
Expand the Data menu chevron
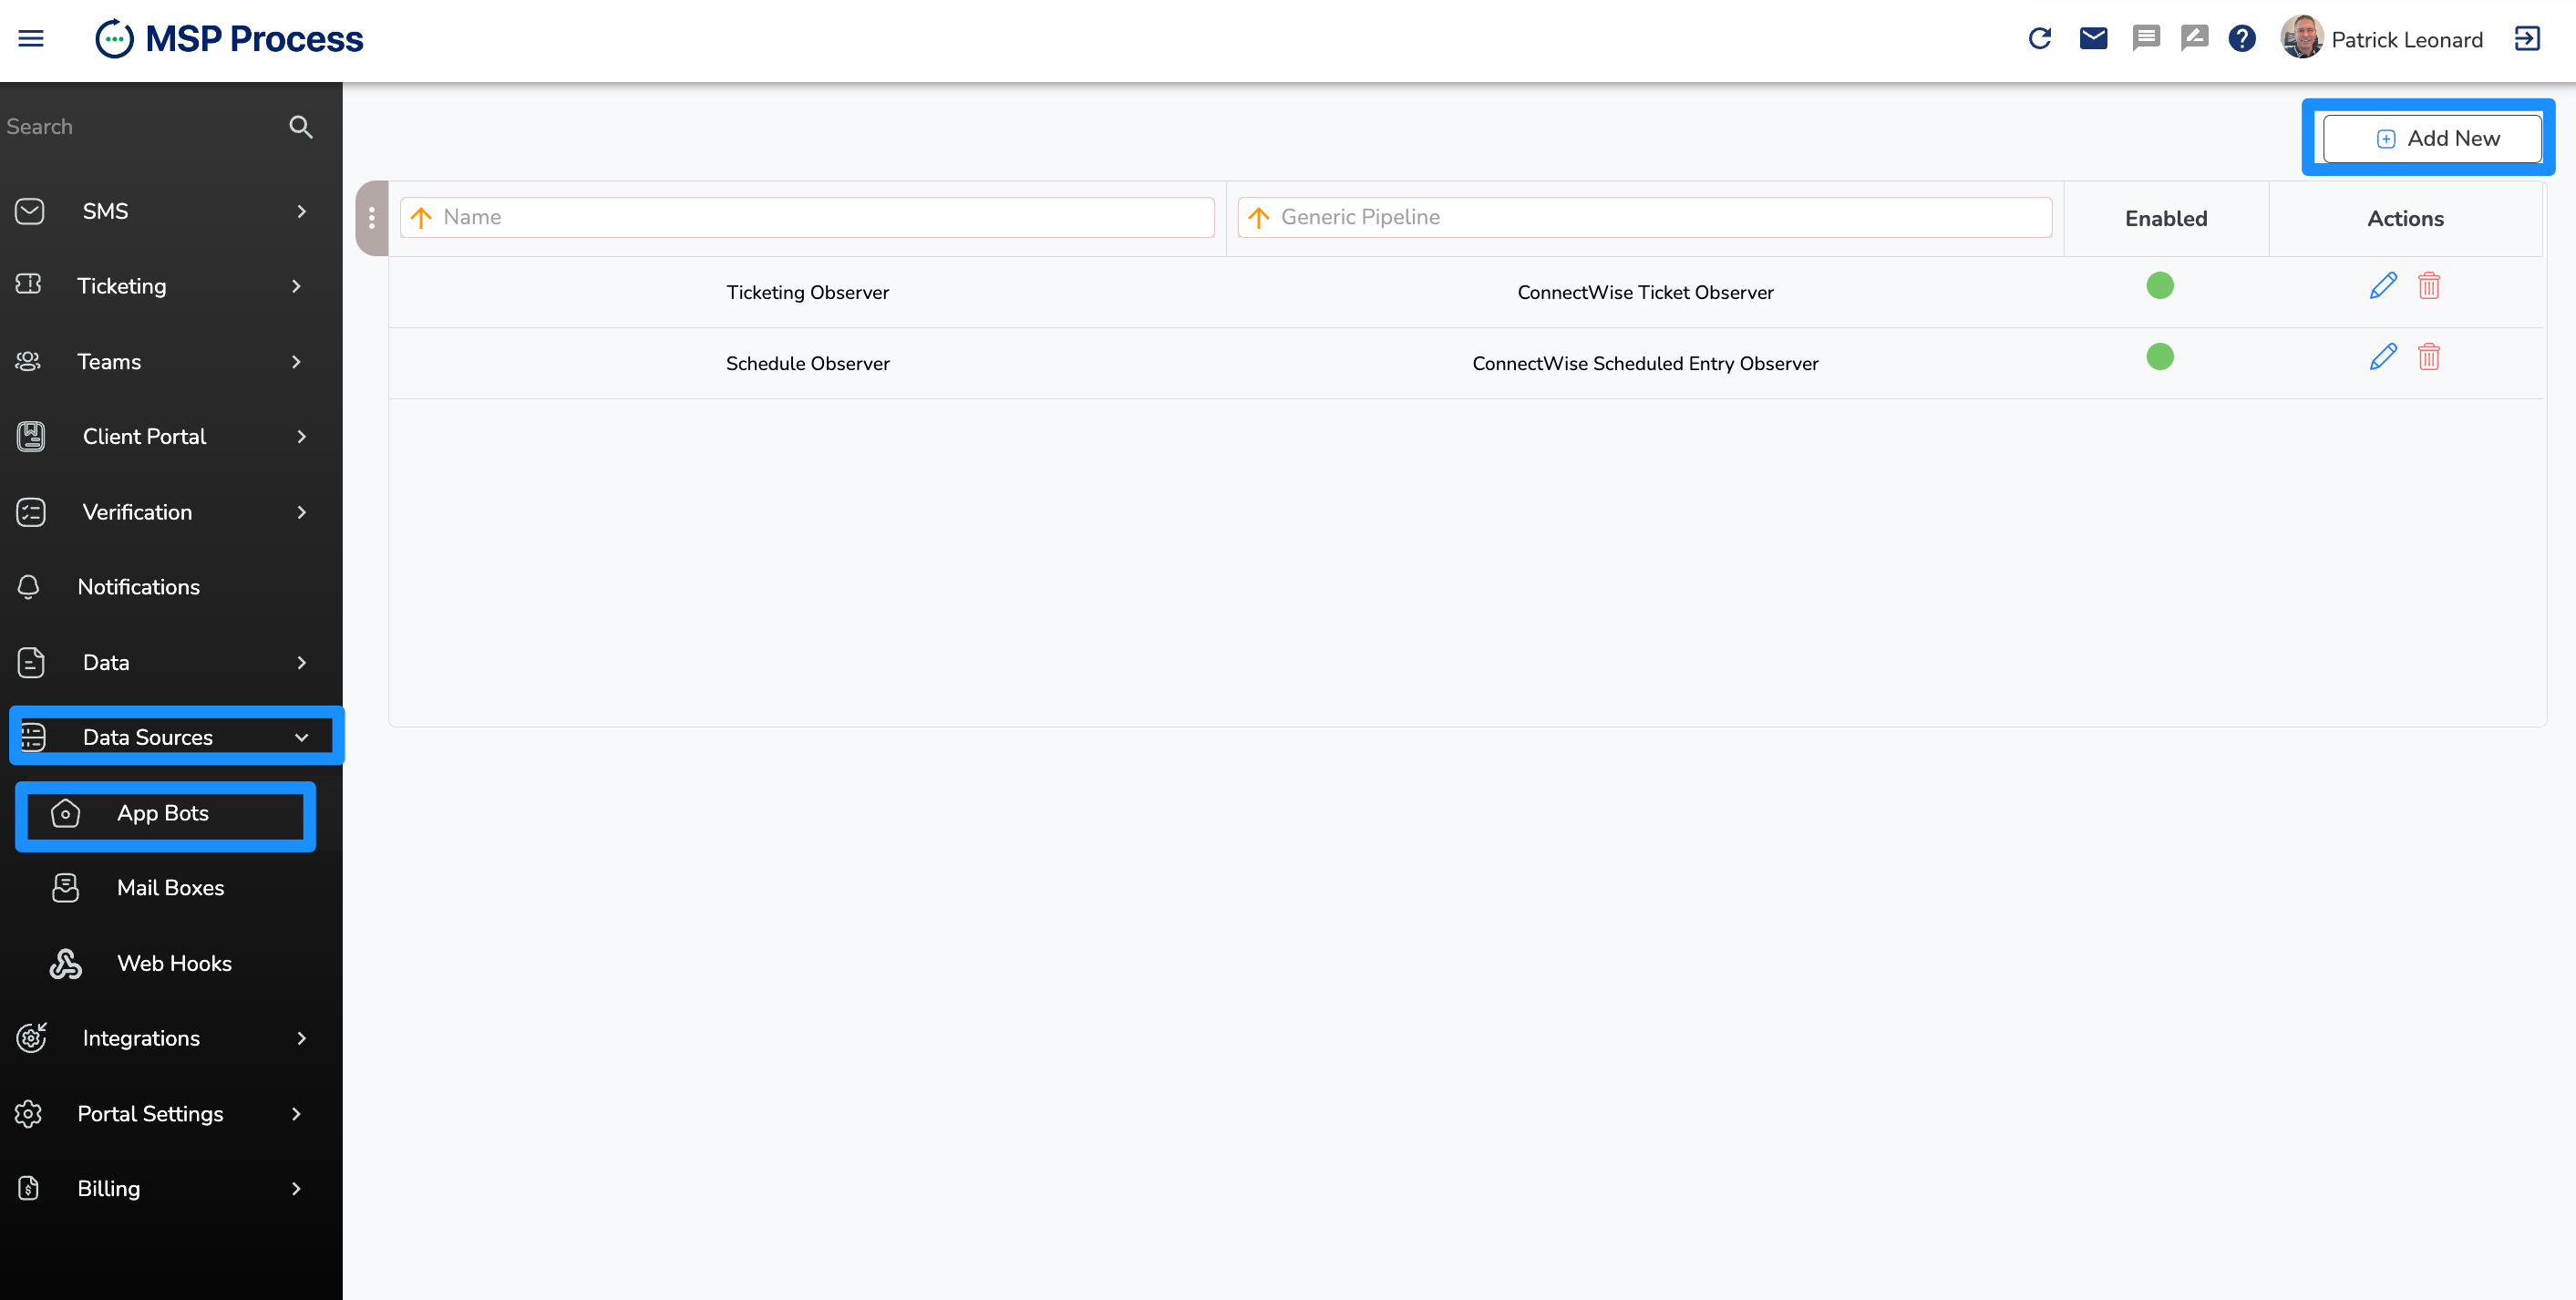301,662
